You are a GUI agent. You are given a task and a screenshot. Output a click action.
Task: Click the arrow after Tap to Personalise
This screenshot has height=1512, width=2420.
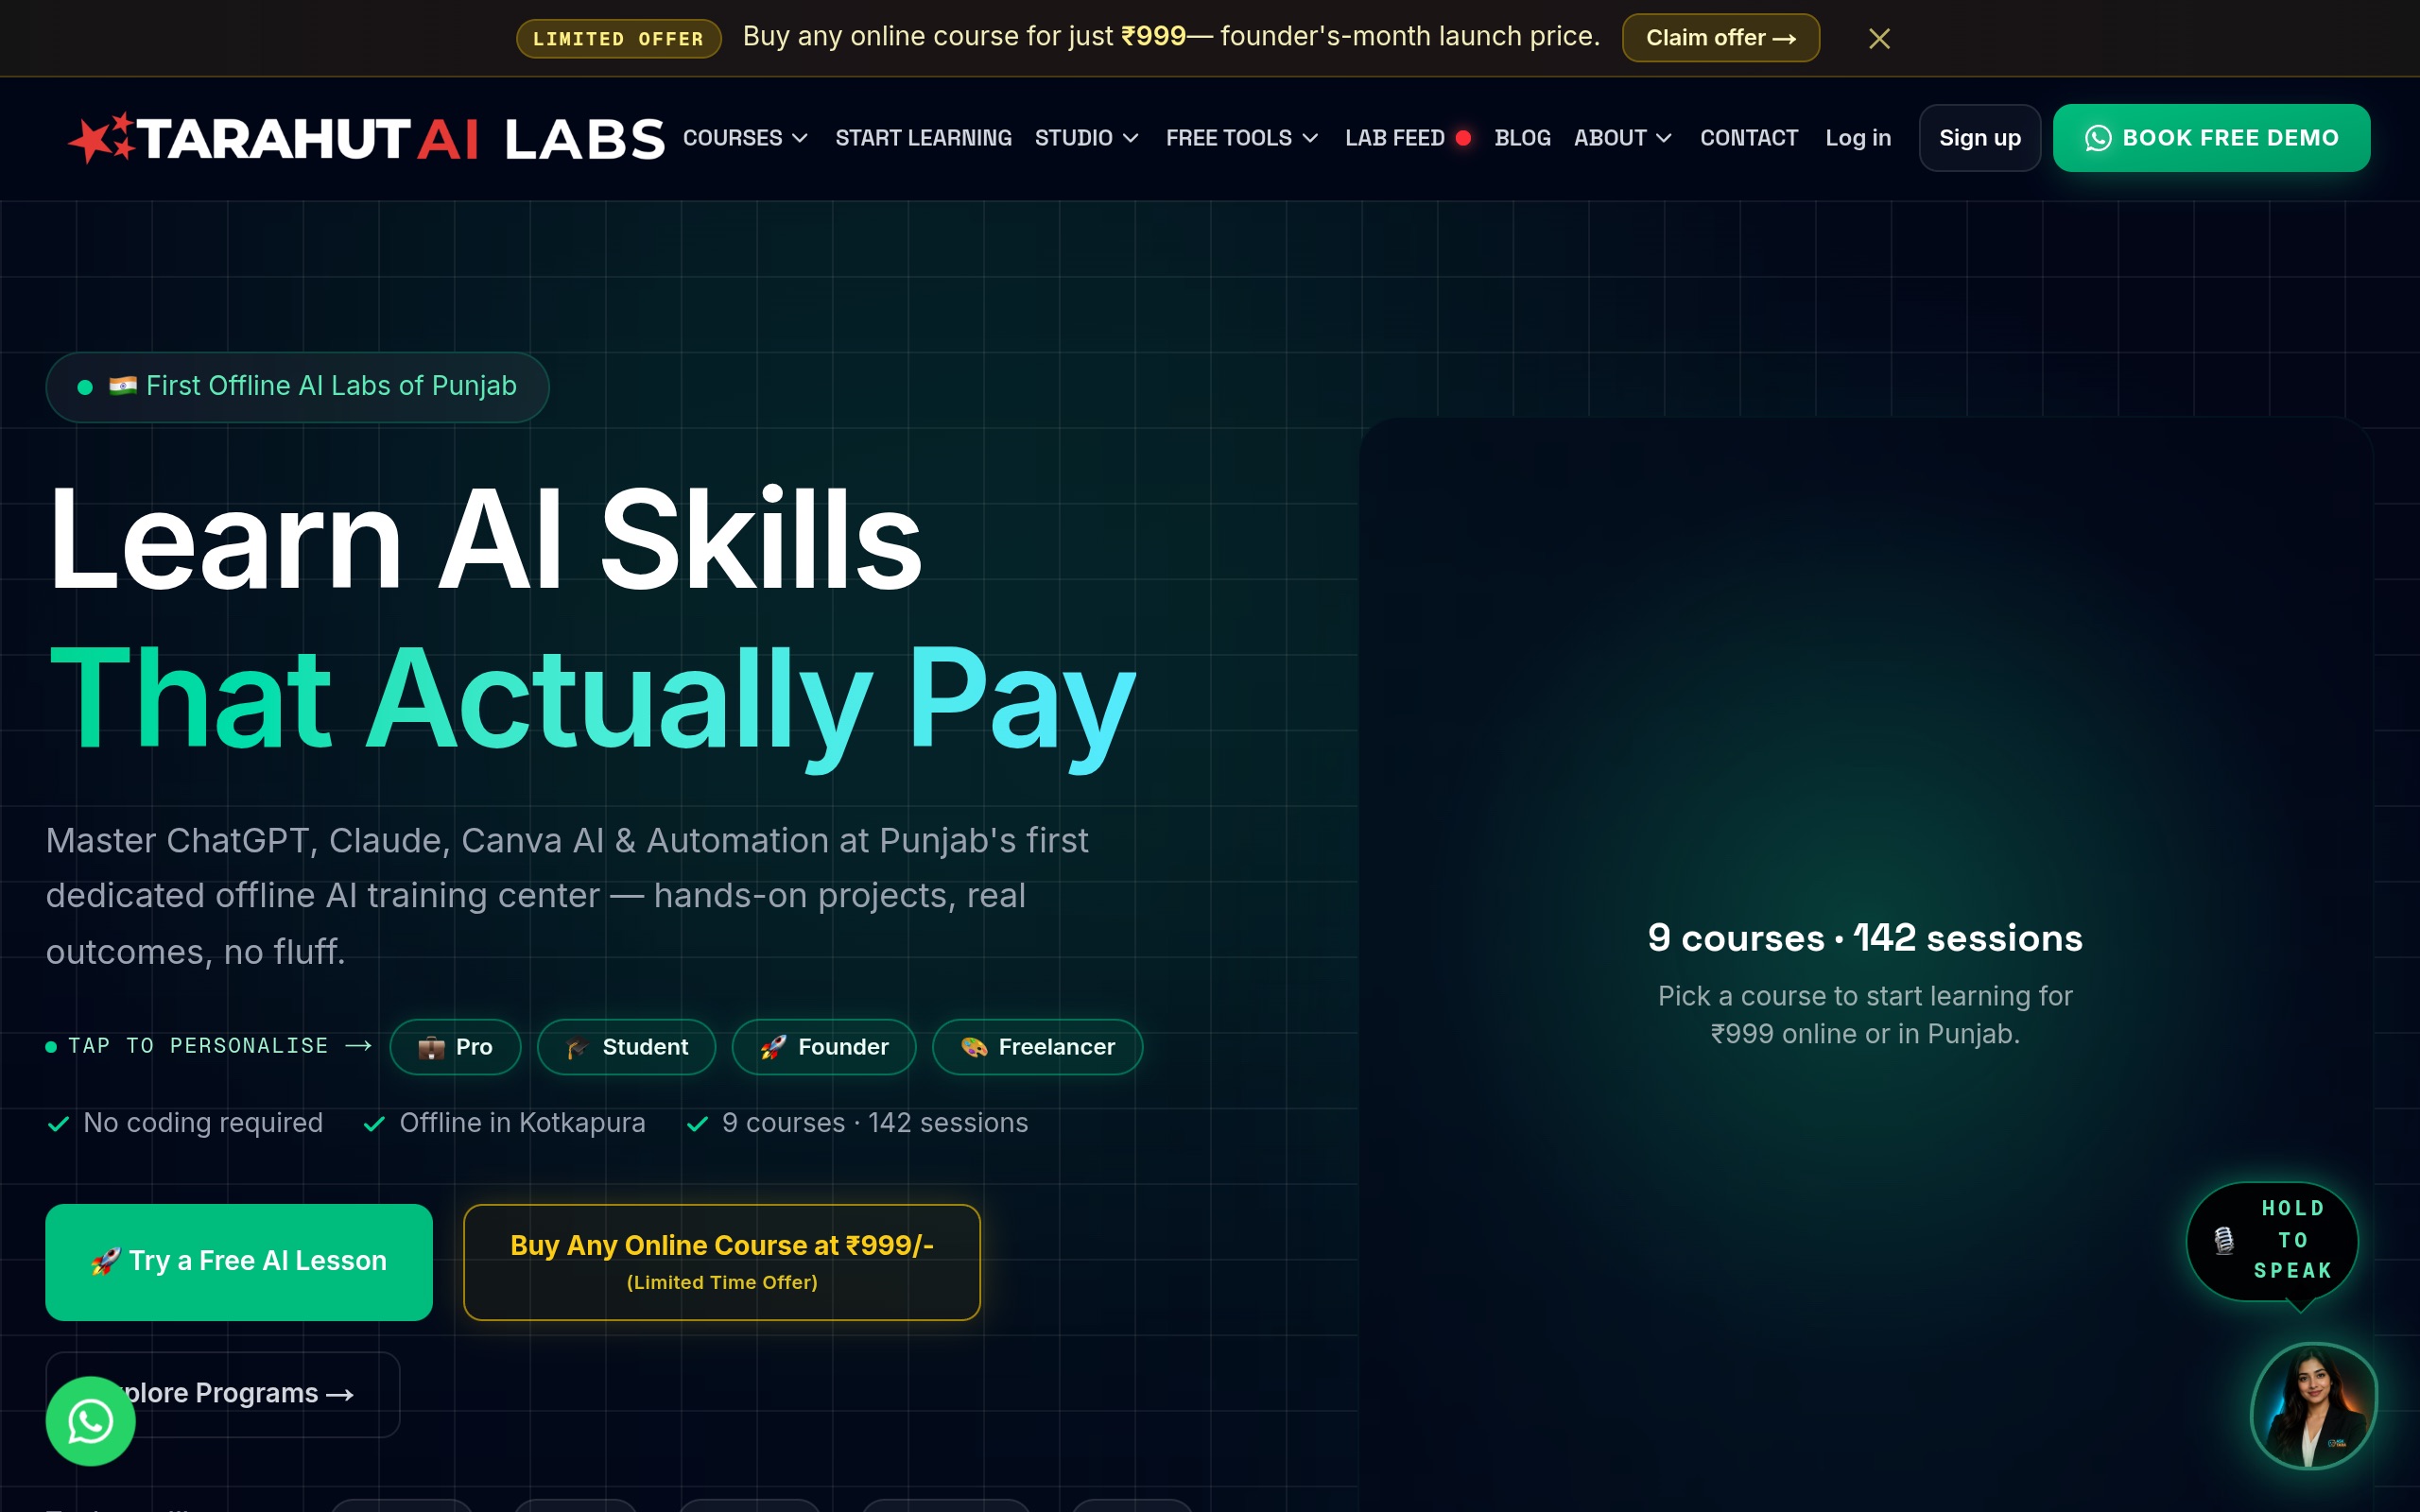click(x=358, y=1046)
